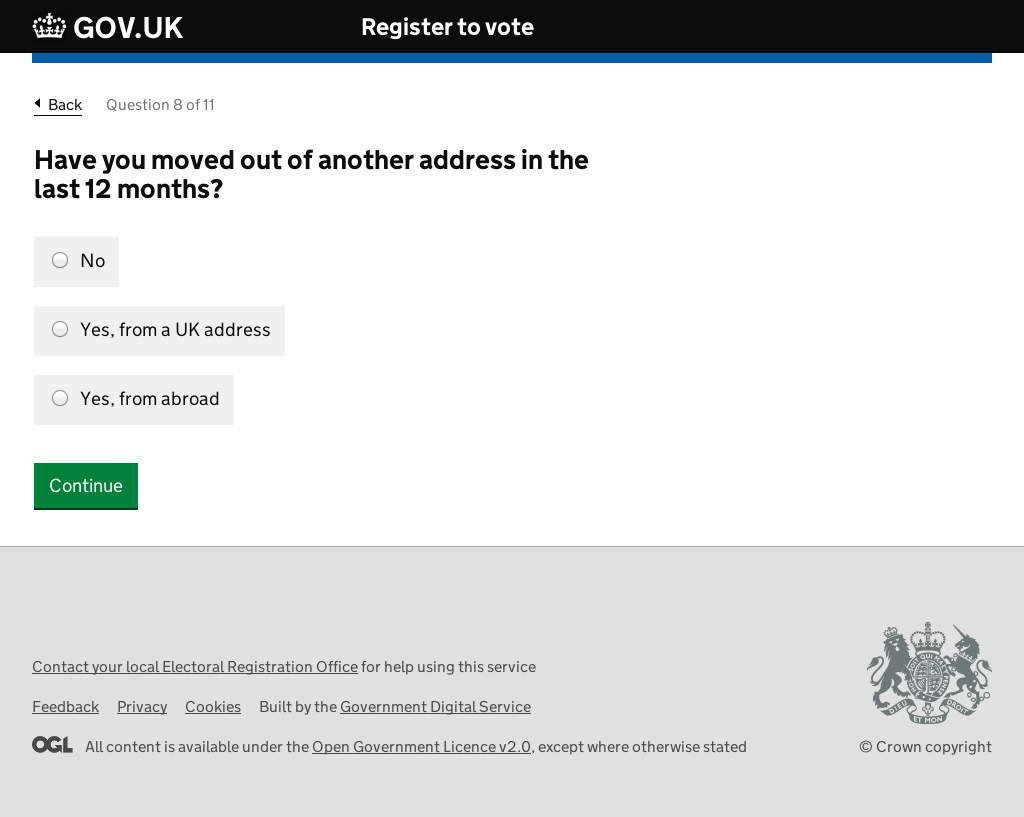The image size is (1024, 817).
Task: Click the Register to vote header title
Action: 447,27
